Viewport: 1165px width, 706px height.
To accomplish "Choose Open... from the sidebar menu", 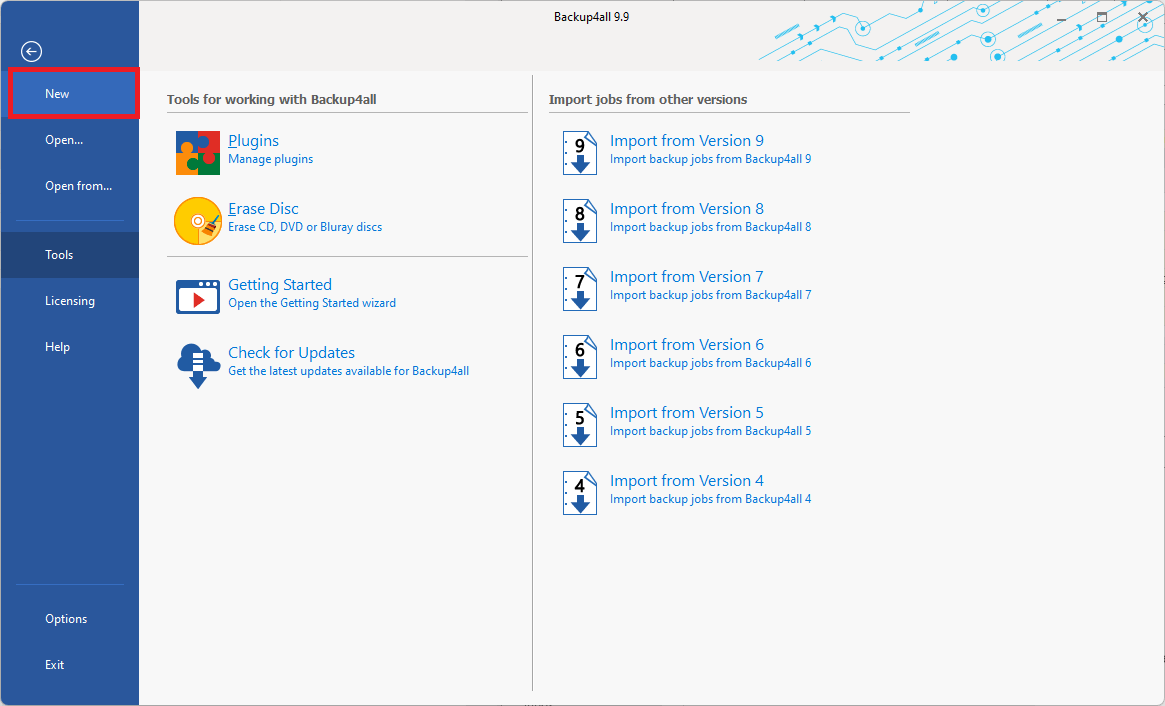I will pyautogui.click(x=64, y=140).
